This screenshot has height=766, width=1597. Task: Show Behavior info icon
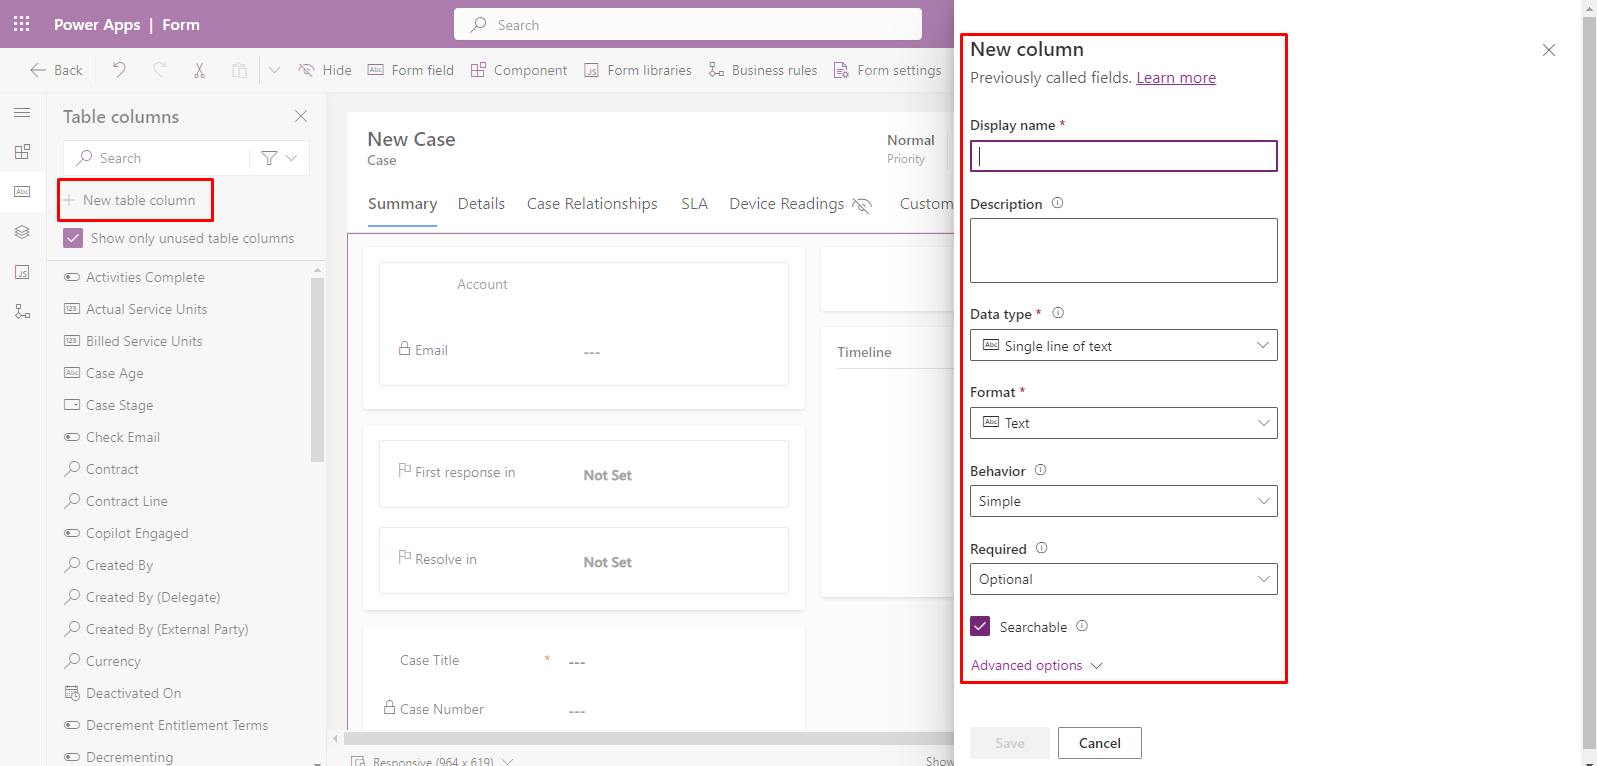1040,470
